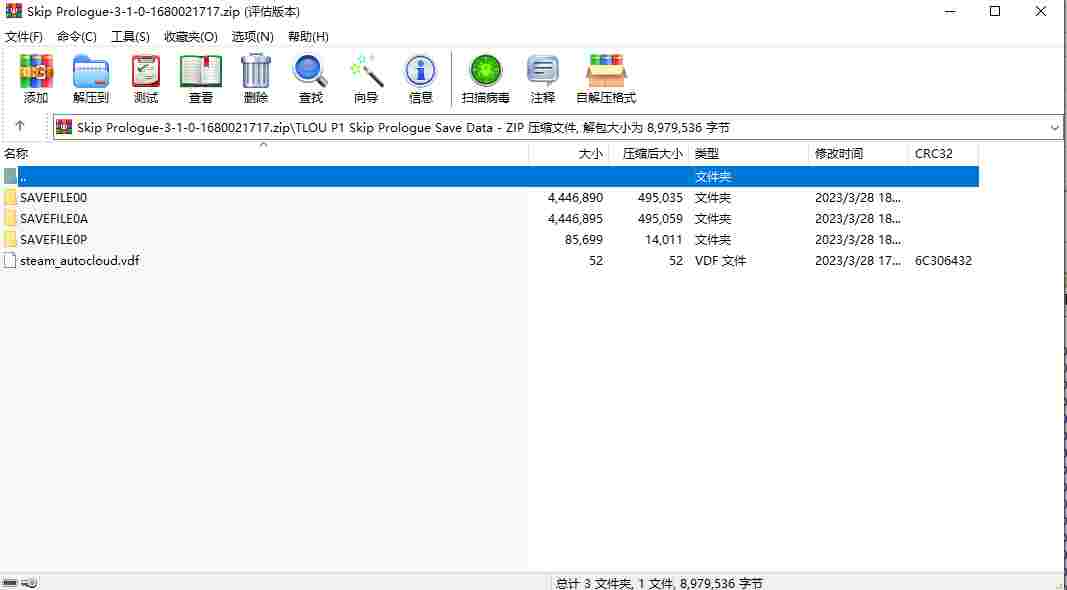Open the 帮助(H) menu
This screenshot has height=590, width=1067.
coord(308,37)
